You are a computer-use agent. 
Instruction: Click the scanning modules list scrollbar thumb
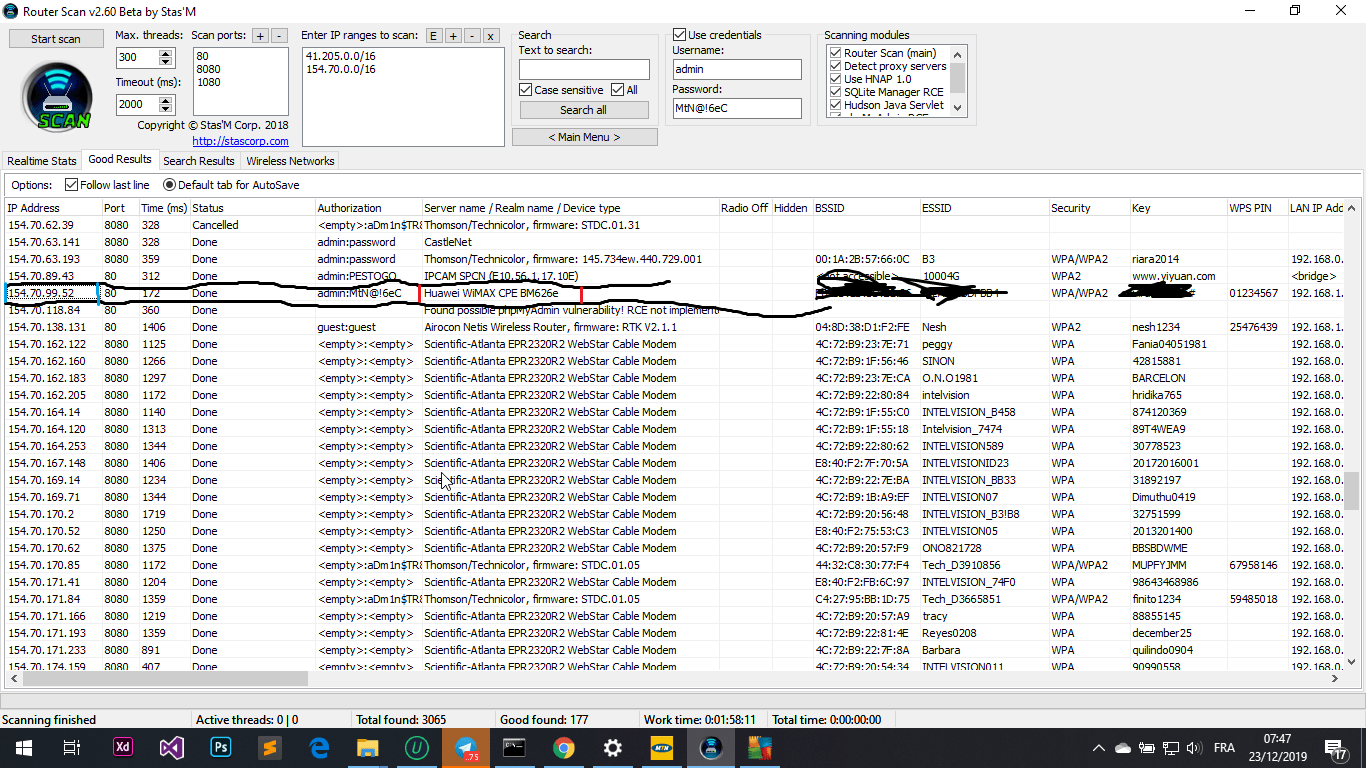957,77
